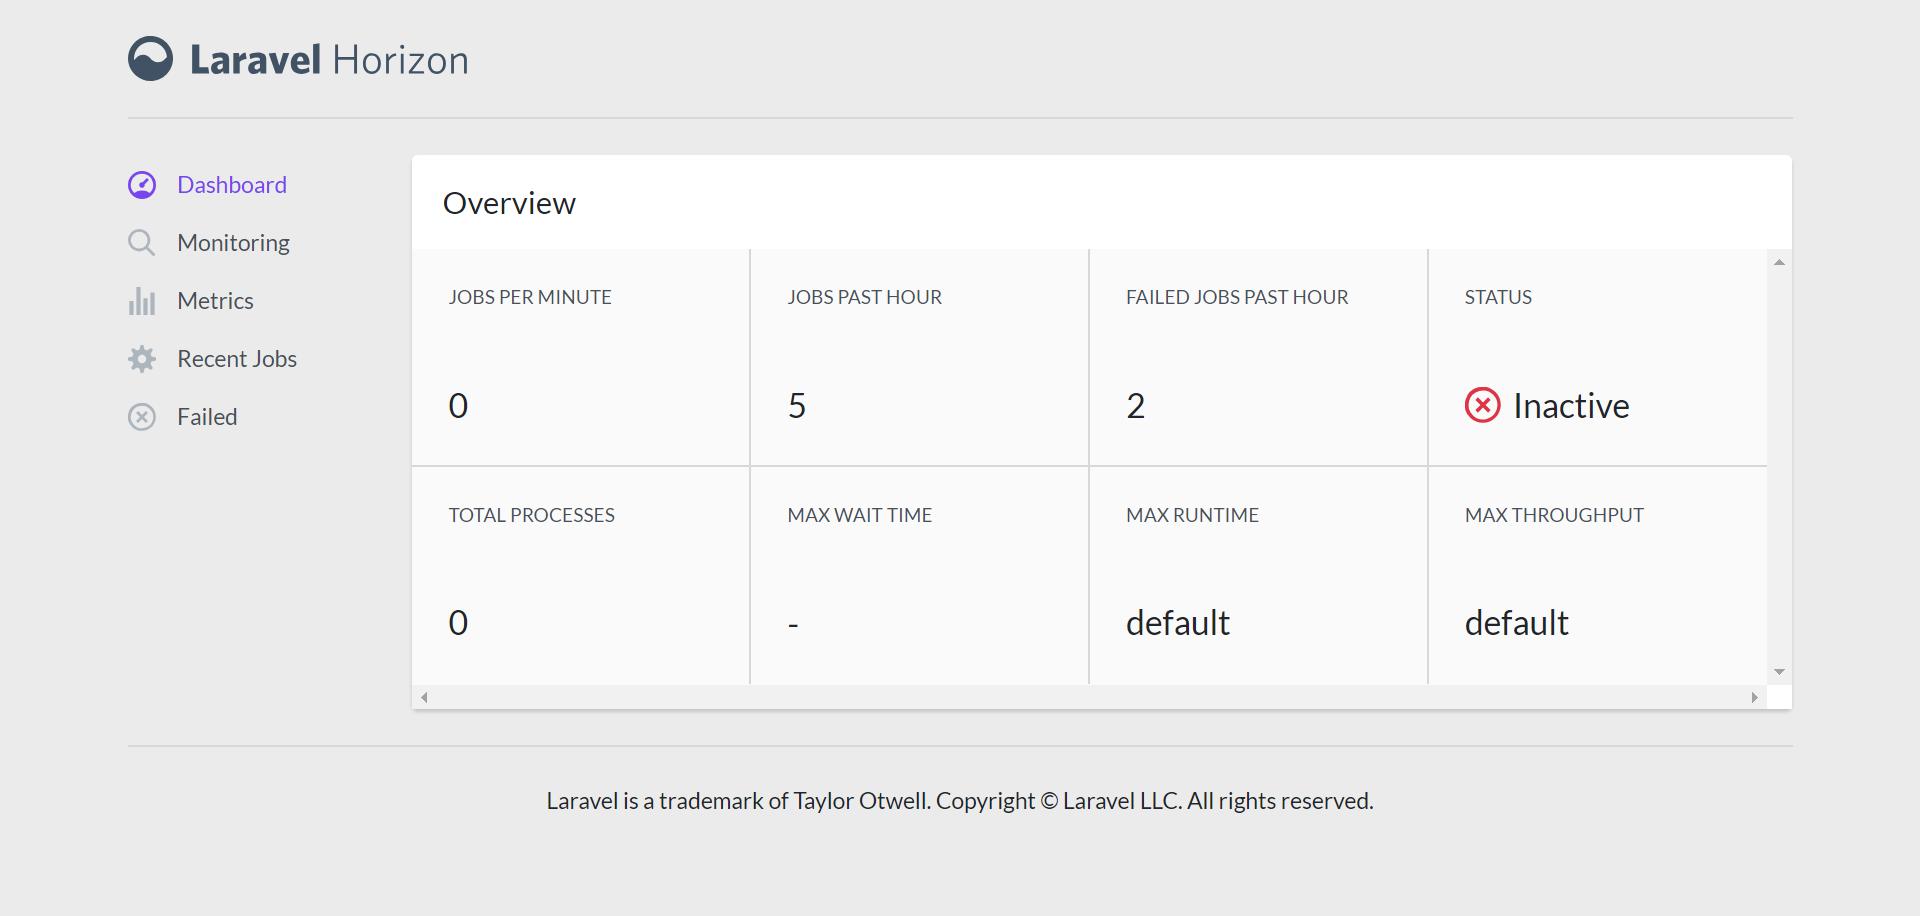Click the Laravel Horizon title text
The image size is (1920, 916).
(x=329, y=60)
